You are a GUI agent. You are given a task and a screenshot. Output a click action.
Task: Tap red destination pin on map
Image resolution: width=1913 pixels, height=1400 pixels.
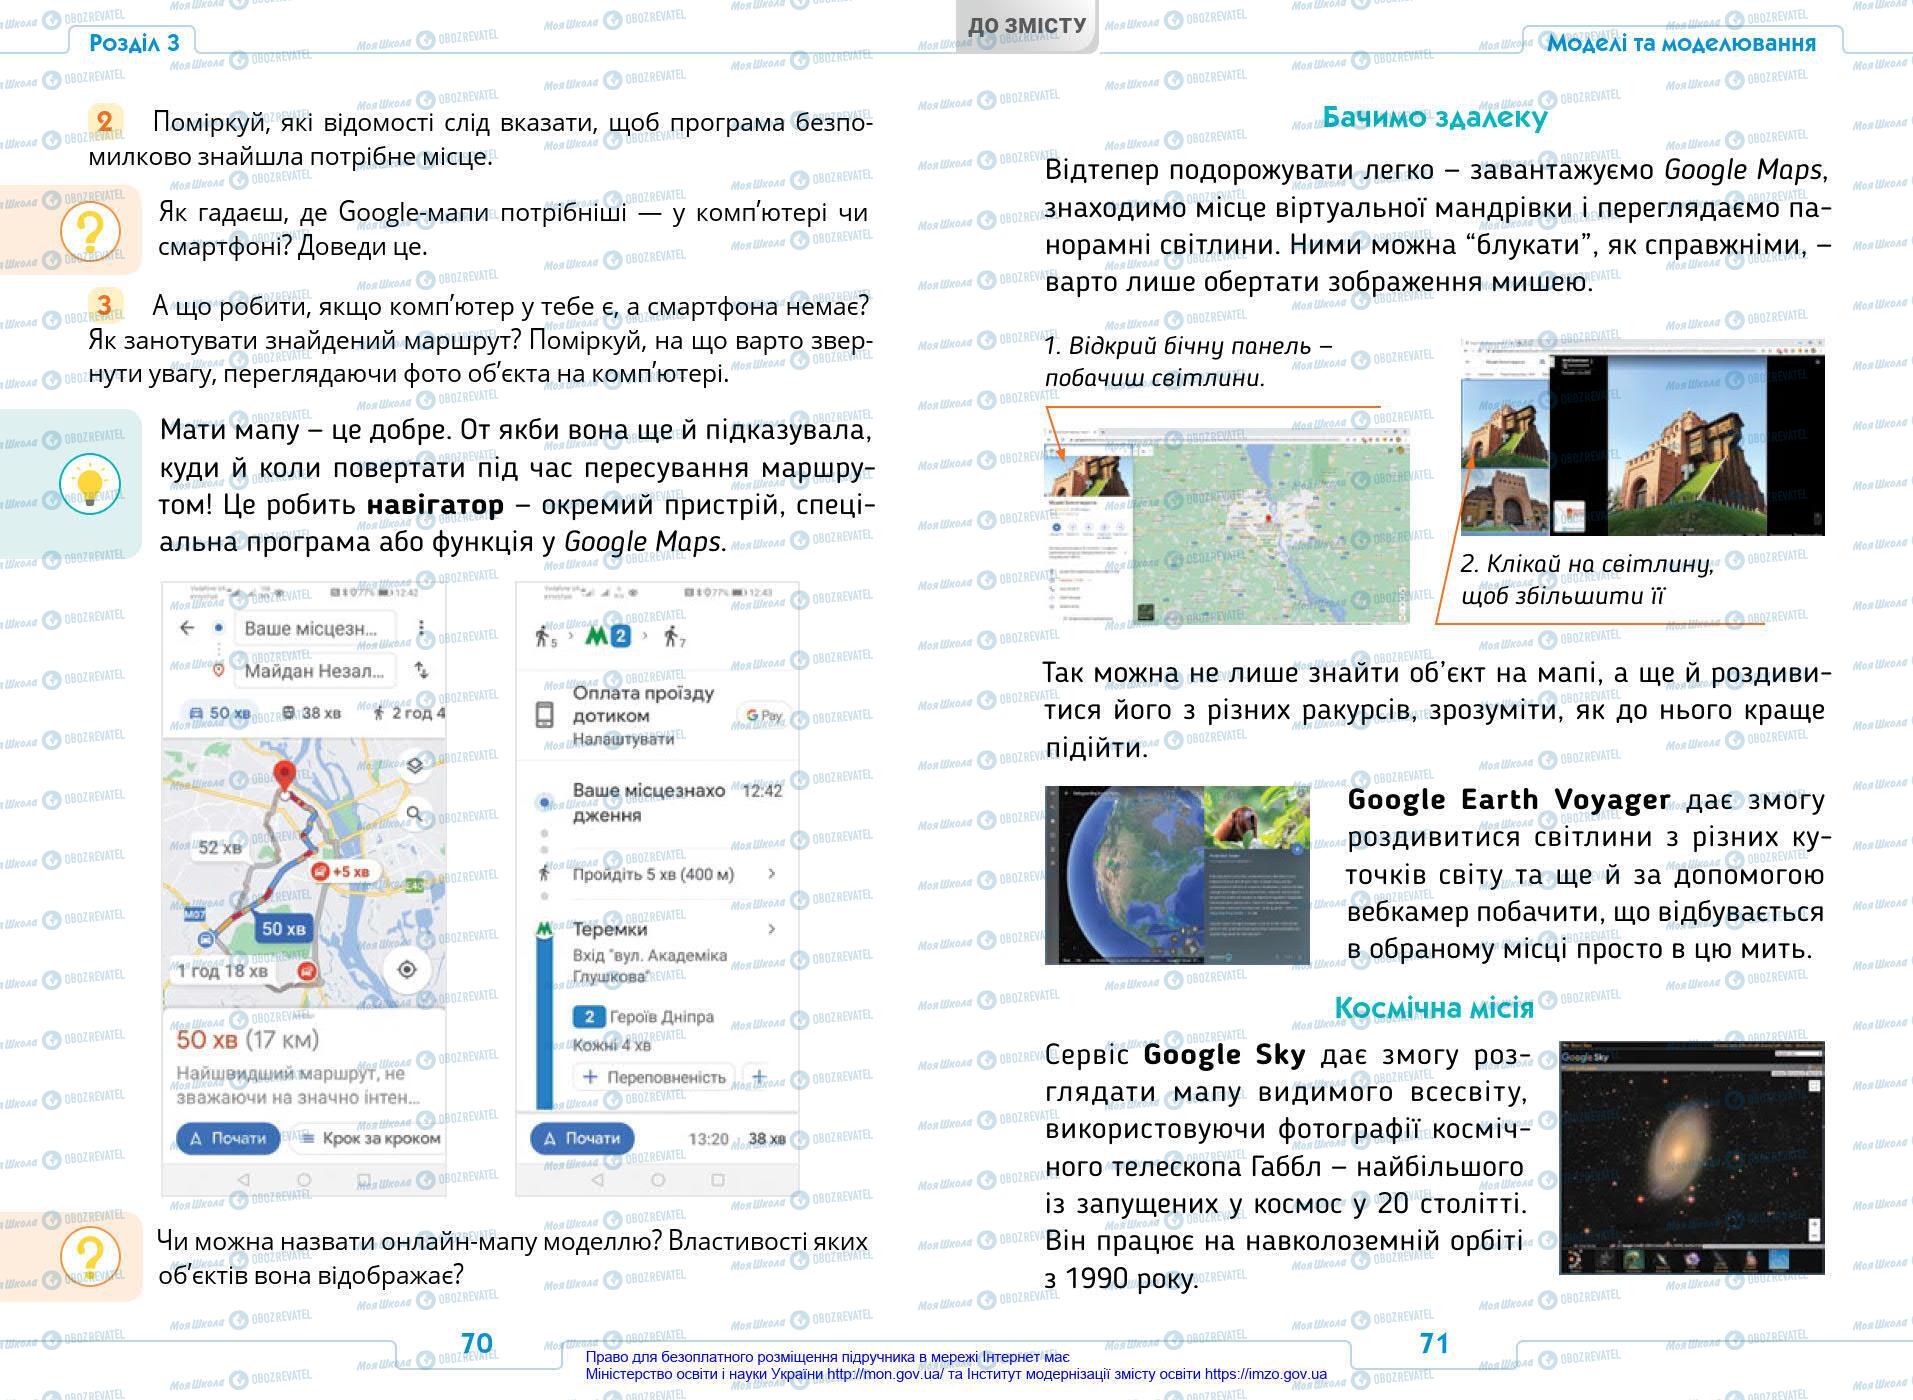pos(284,777)
